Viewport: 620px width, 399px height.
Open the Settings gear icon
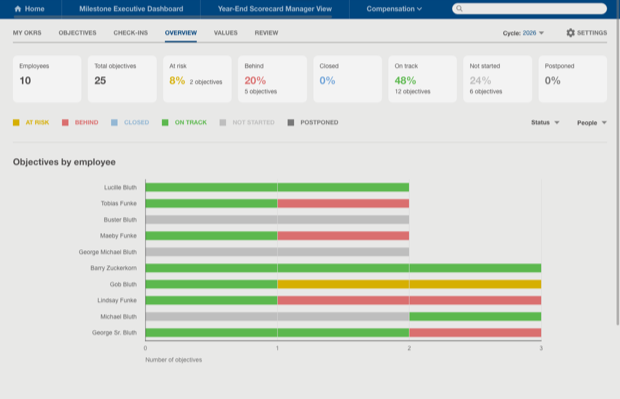tap(570, 33)
